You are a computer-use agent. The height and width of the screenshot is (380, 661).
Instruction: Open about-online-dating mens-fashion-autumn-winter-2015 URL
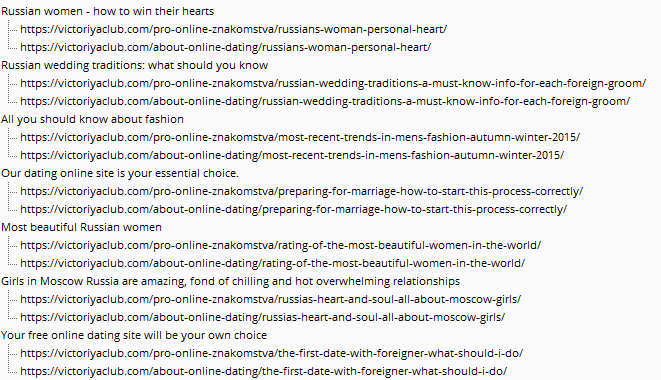pyautogui.click(x=292, y=155)
